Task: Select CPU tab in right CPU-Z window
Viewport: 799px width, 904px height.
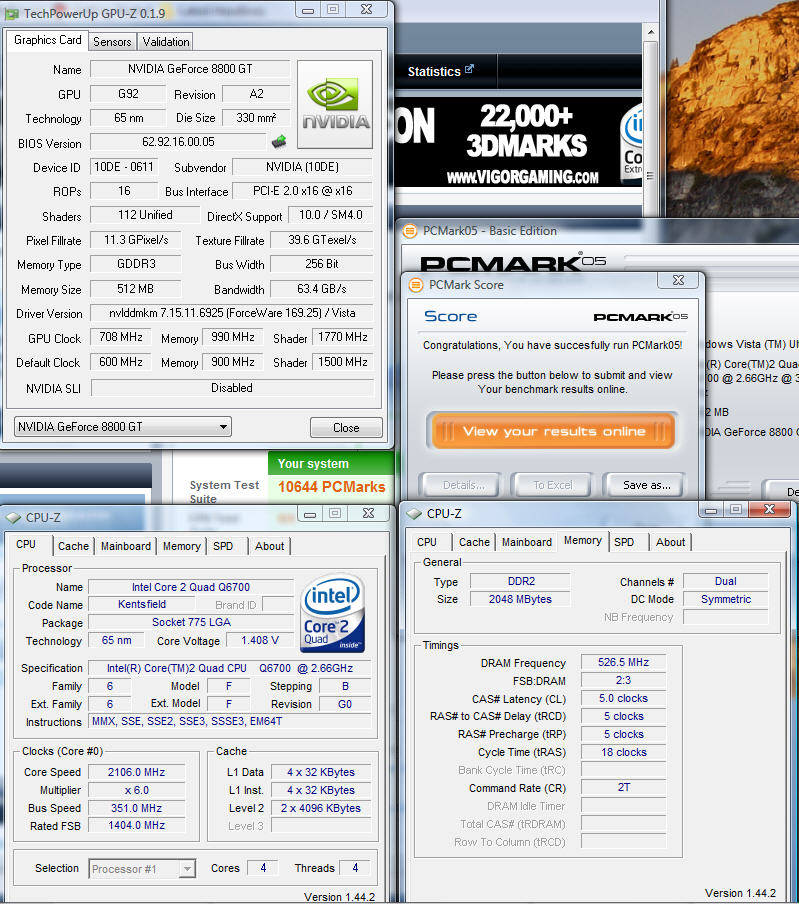Action: 427,542
